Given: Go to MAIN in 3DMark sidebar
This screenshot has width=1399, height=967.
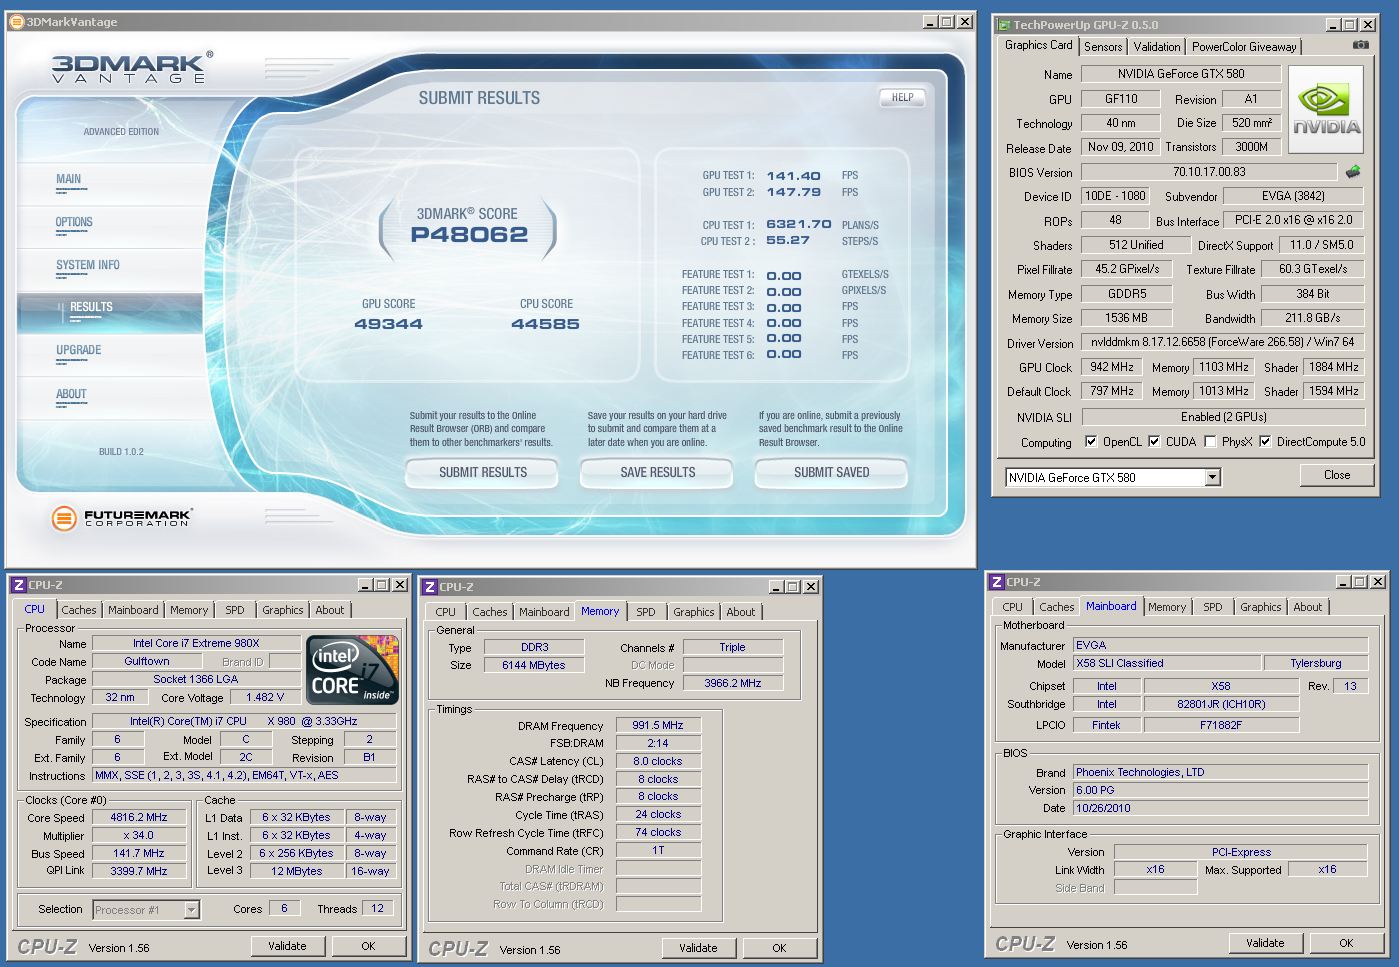Looking at the screenshot, I should [x=69, y=179].
